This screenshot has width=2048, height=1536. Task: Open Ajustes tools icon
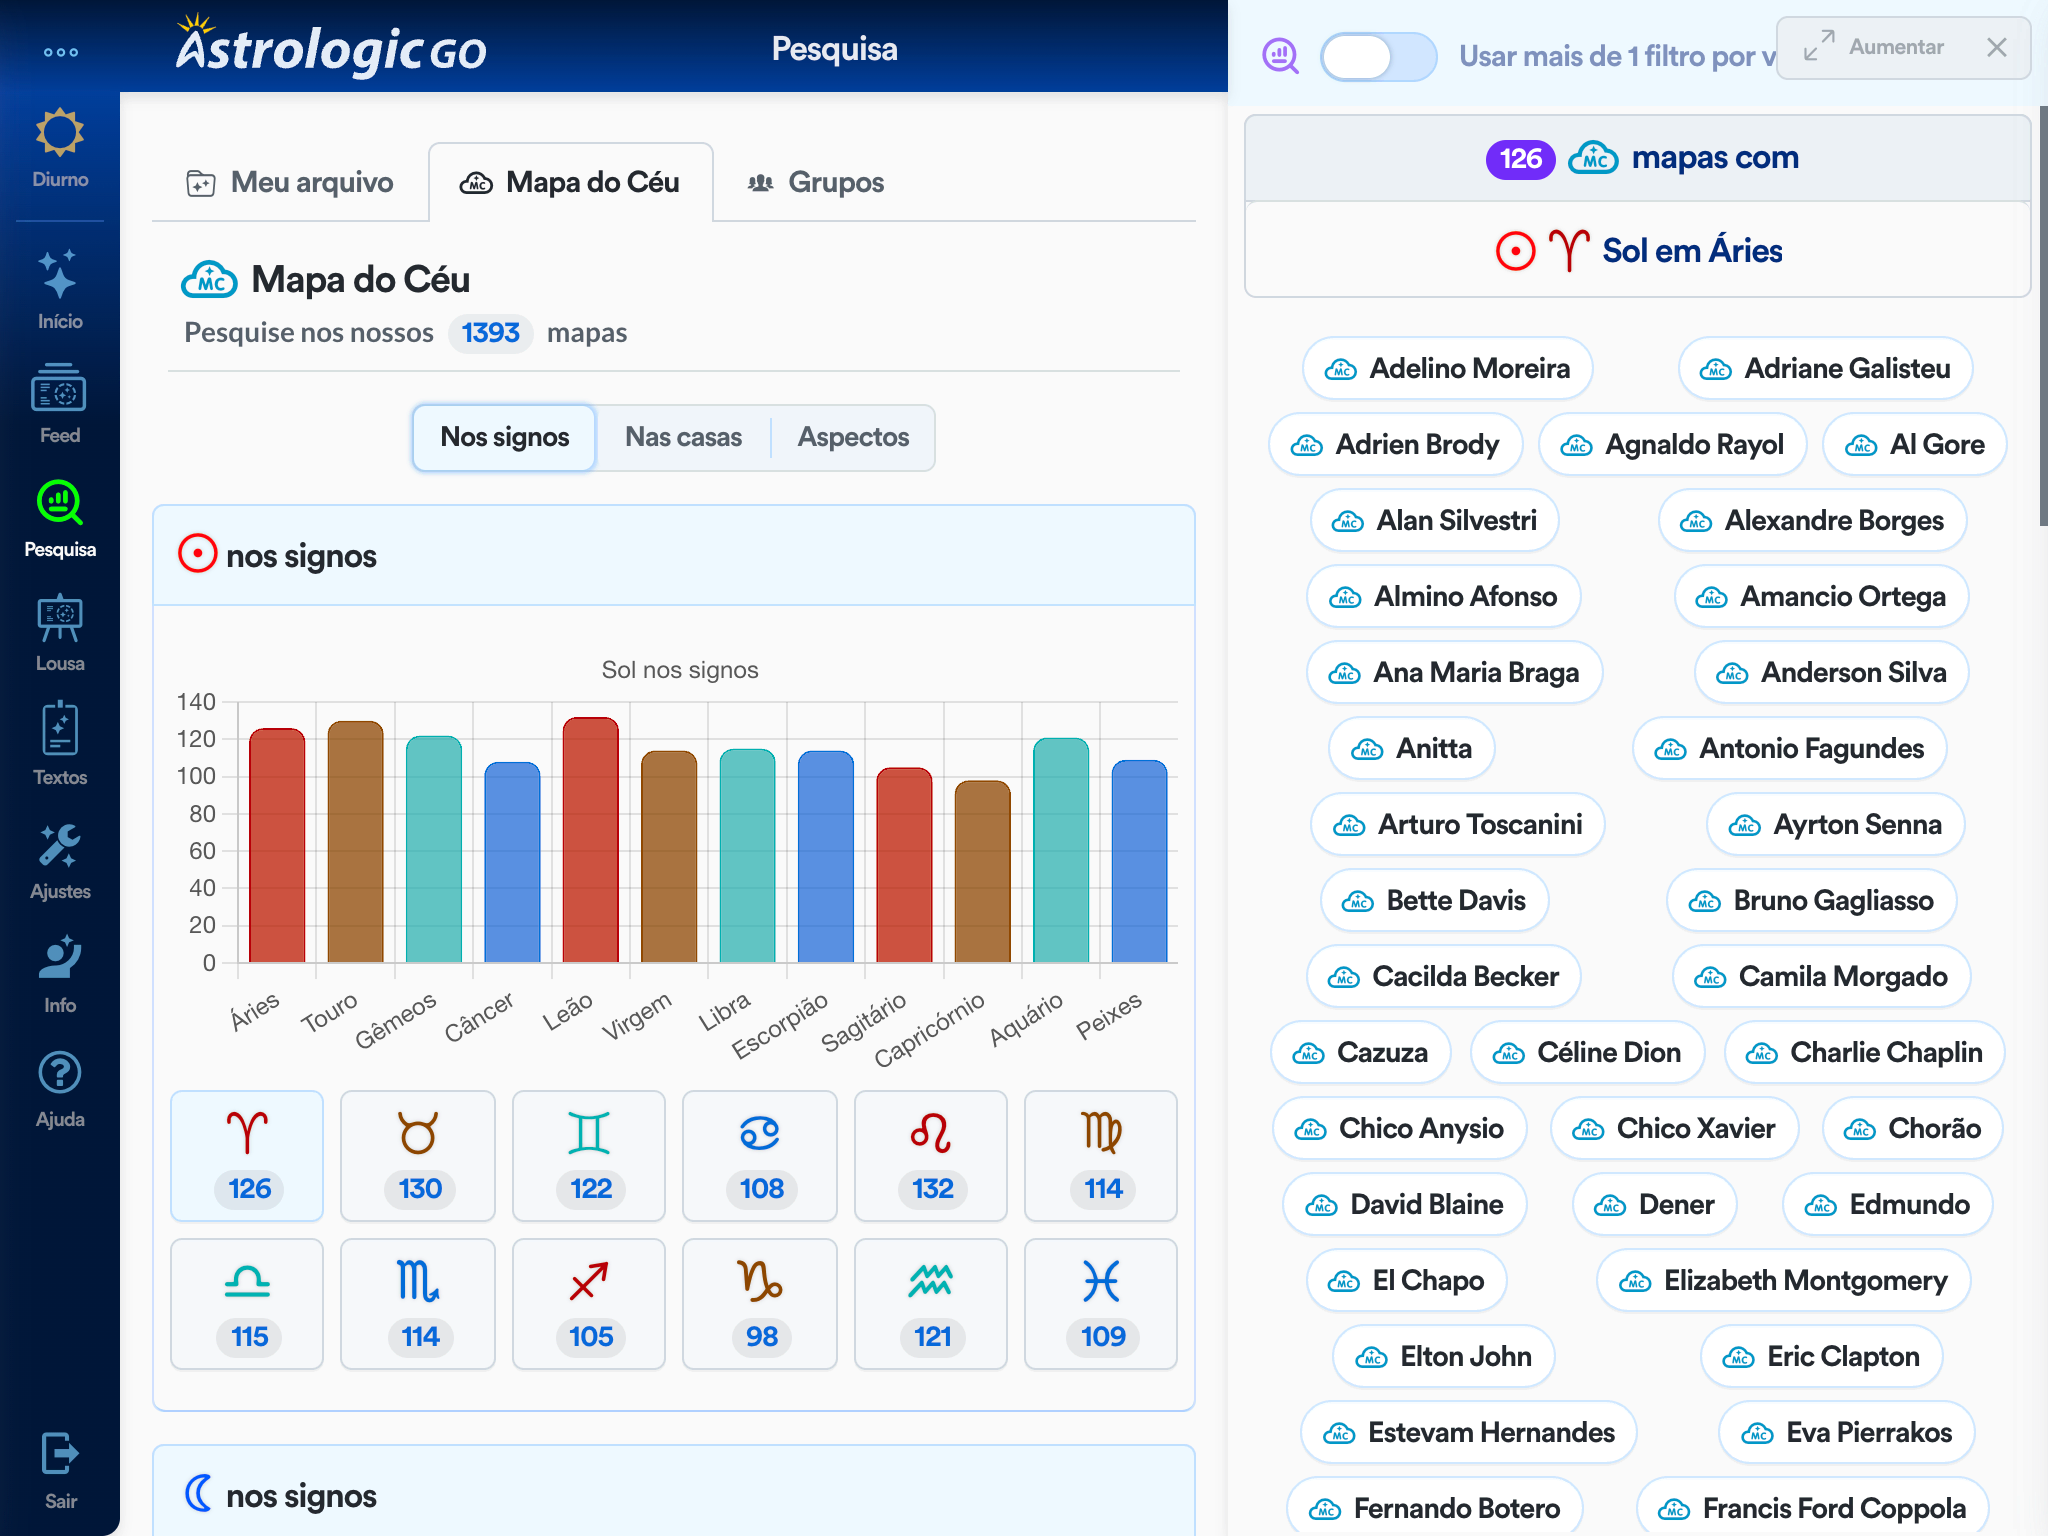[60, 860]
